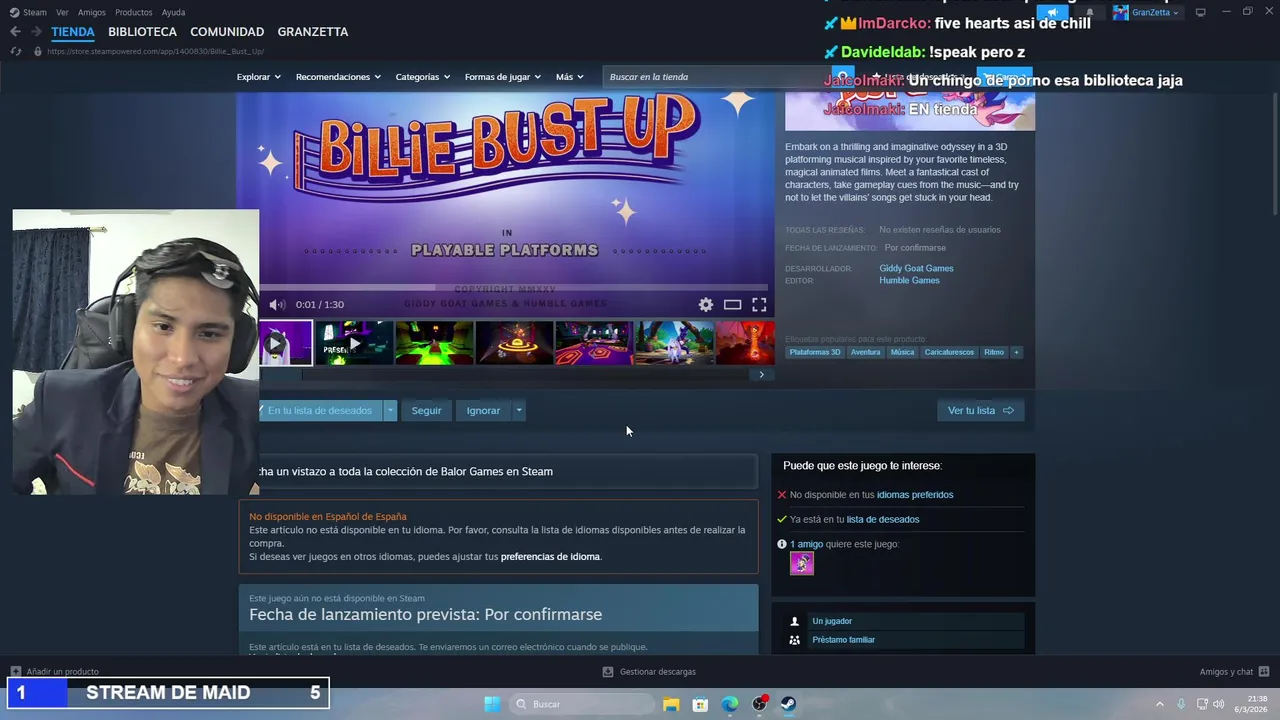The width and height of the screenshot is (1280, 720).
Task: Toggle Seguir for this game
Action: click(426, 410)
